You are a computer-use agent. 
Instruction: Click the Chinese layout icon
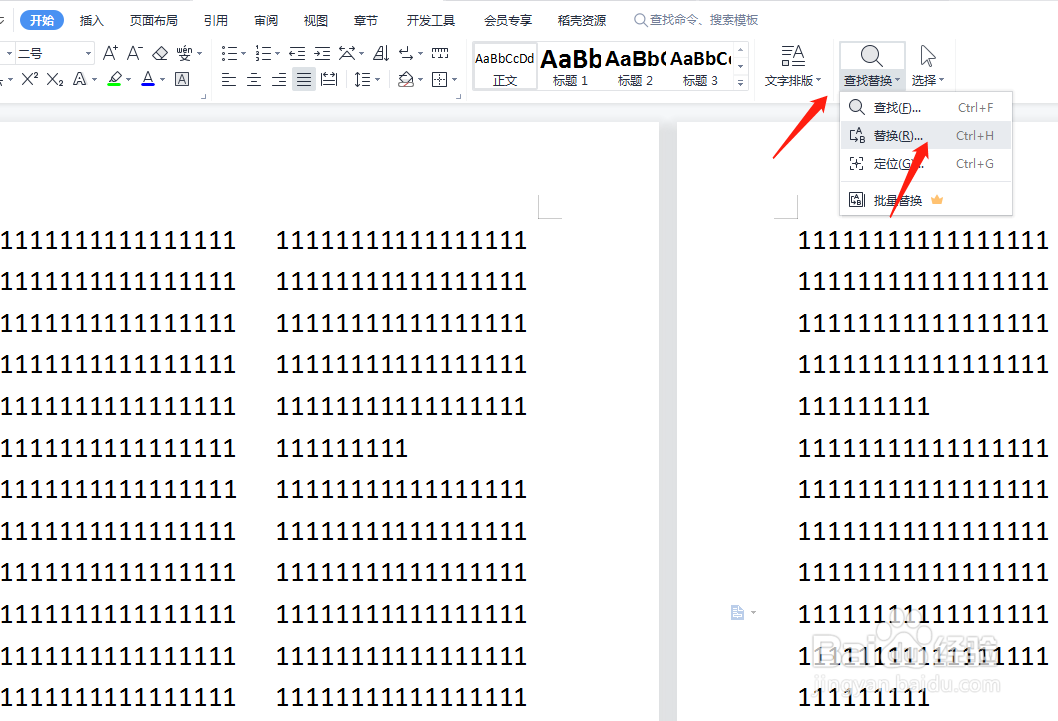[347, 53]
